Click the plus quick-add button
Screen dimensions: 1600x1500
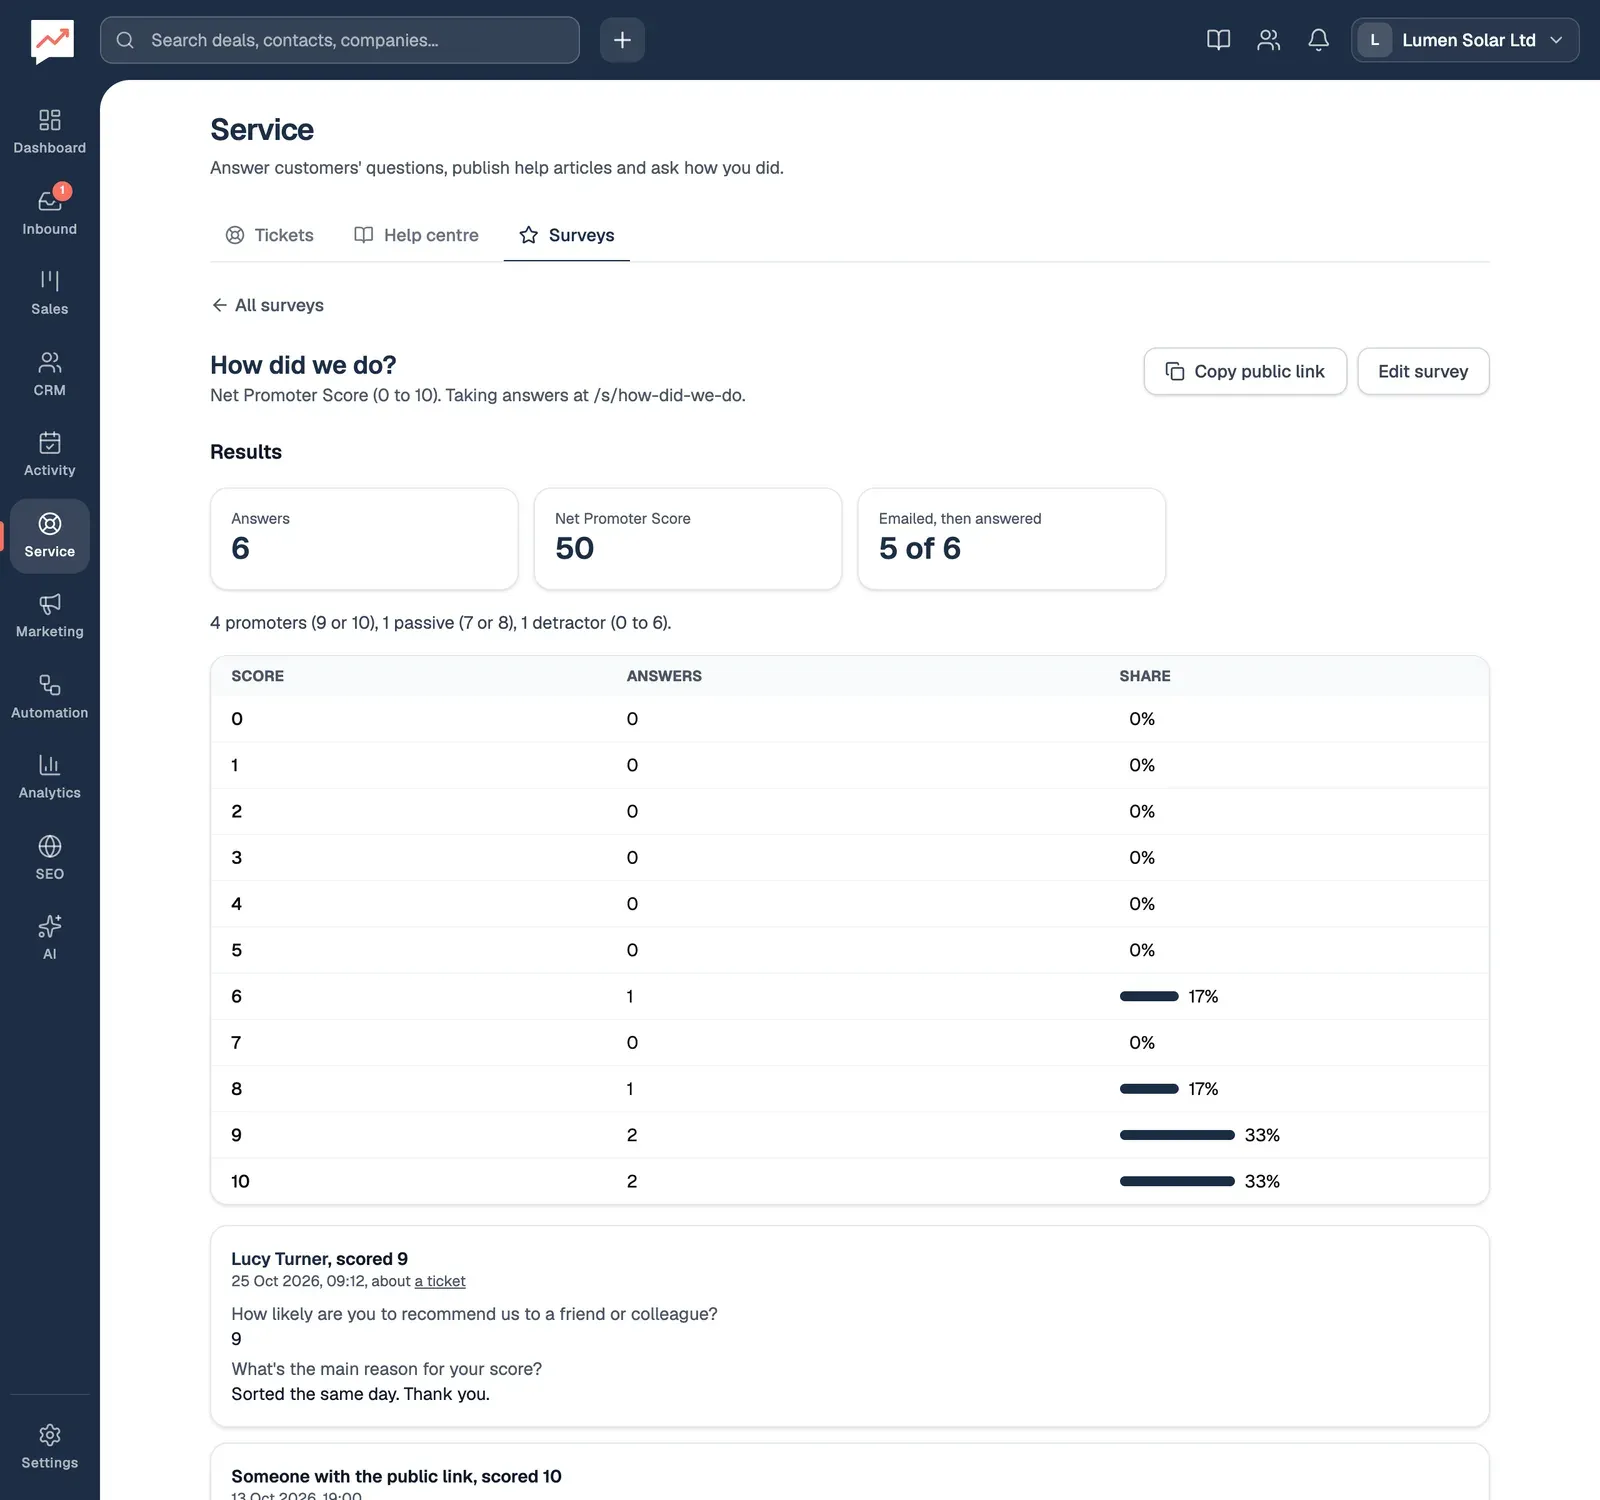point(622,40)
